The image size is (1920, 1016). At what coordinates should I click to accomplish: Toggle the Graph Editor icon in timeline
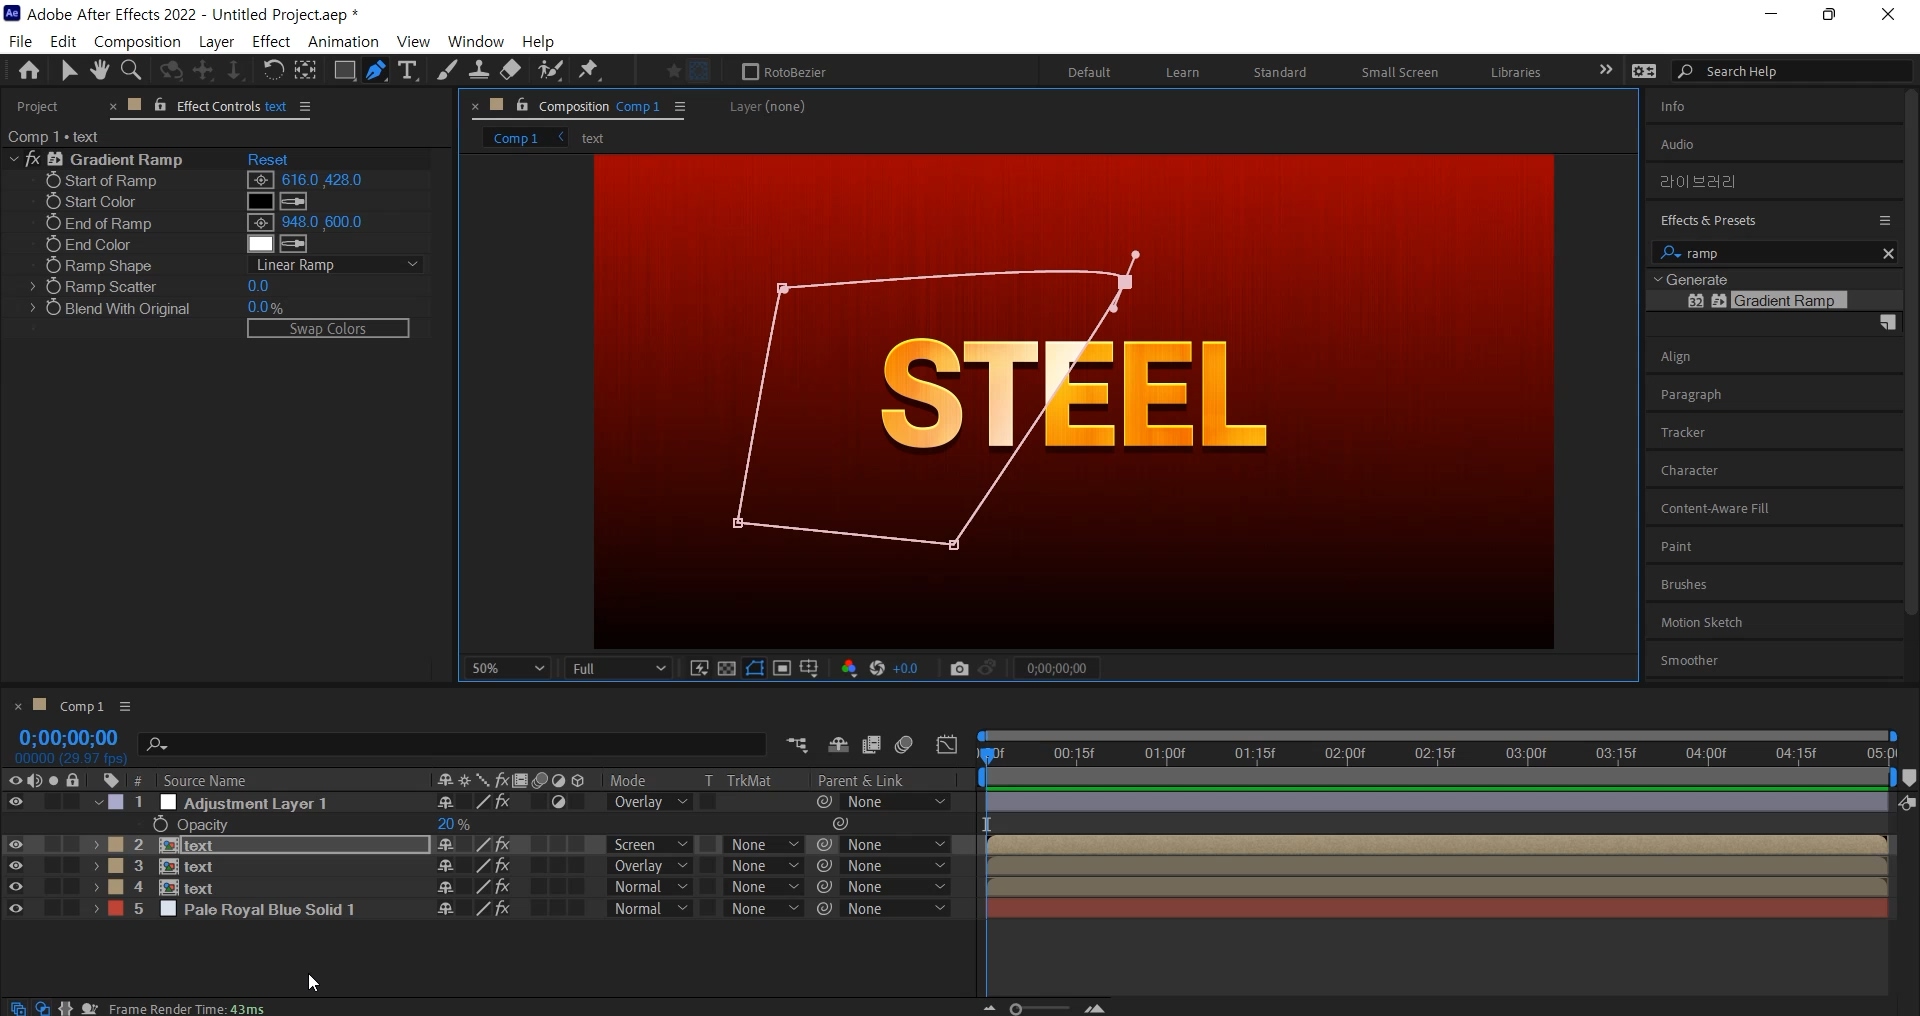point(946,745)
